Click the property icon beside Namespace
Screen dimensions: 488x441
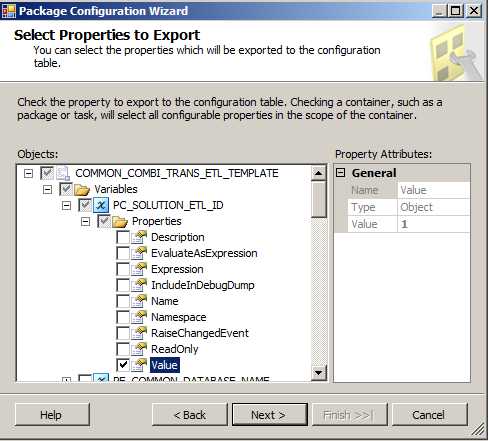(139, 317)
